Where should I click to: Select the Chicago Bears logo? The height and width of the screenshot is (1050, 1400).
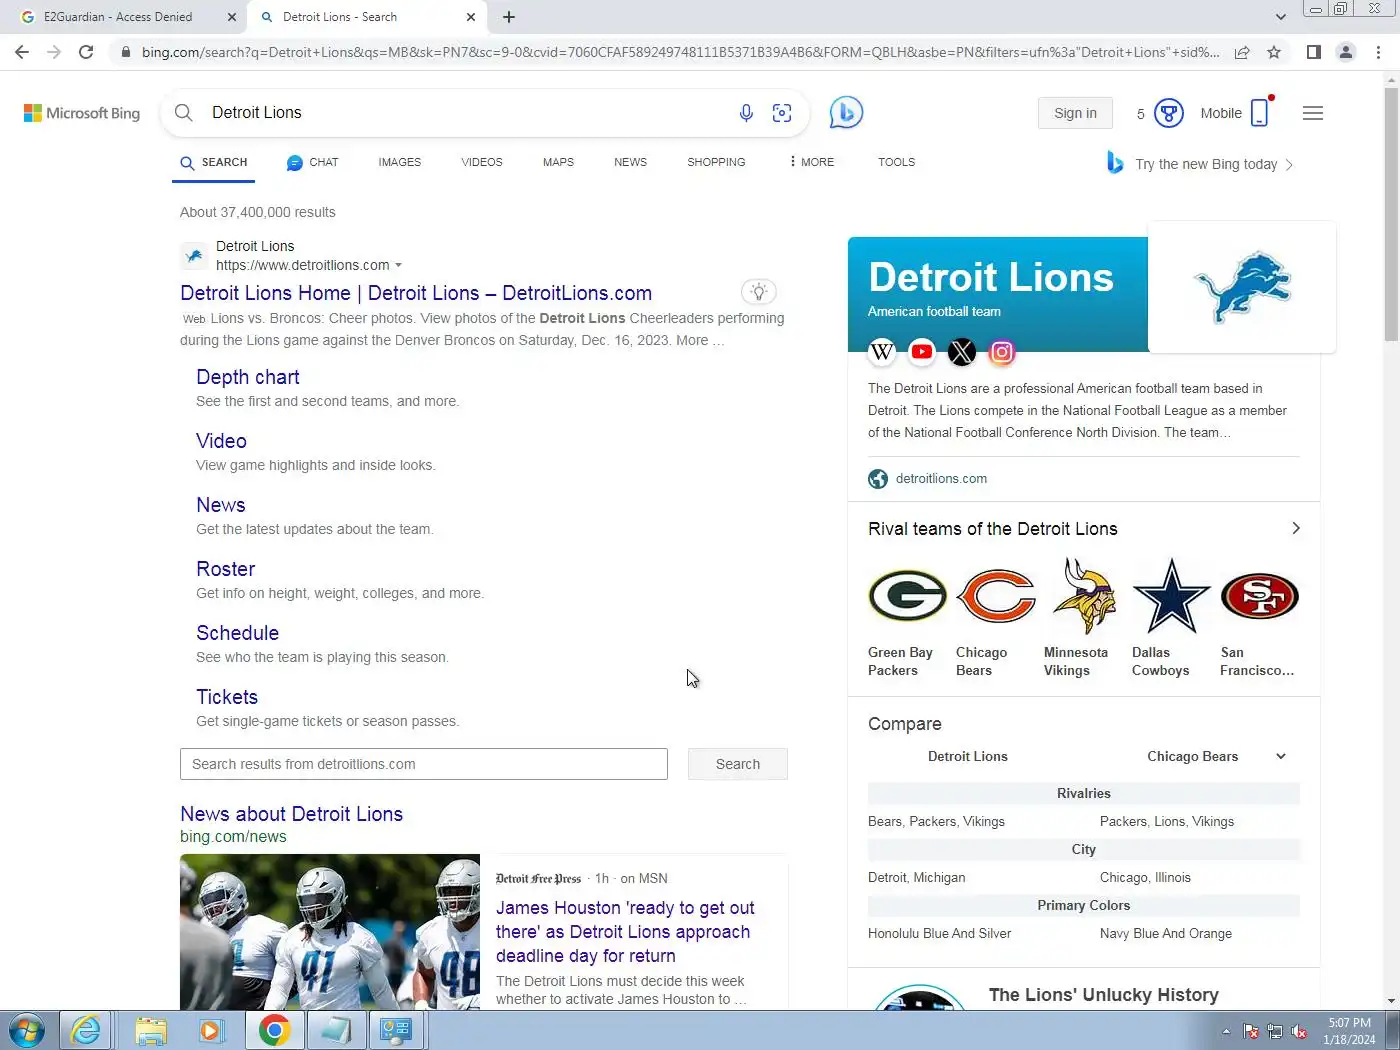pos(996,596)
